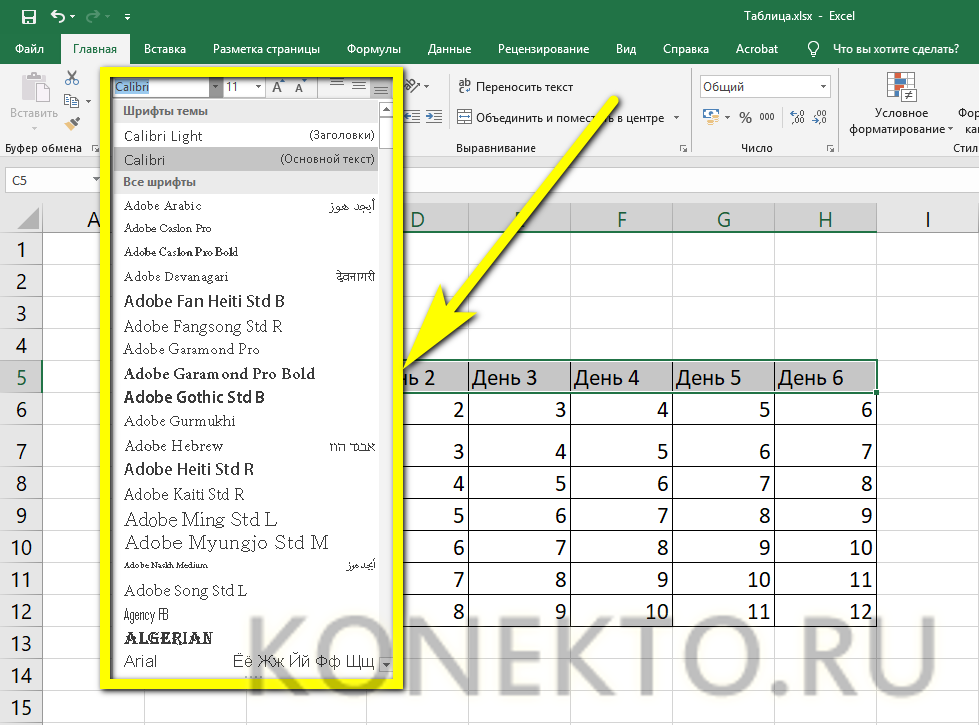Click the Undo arrow icon

click(59, 17)
